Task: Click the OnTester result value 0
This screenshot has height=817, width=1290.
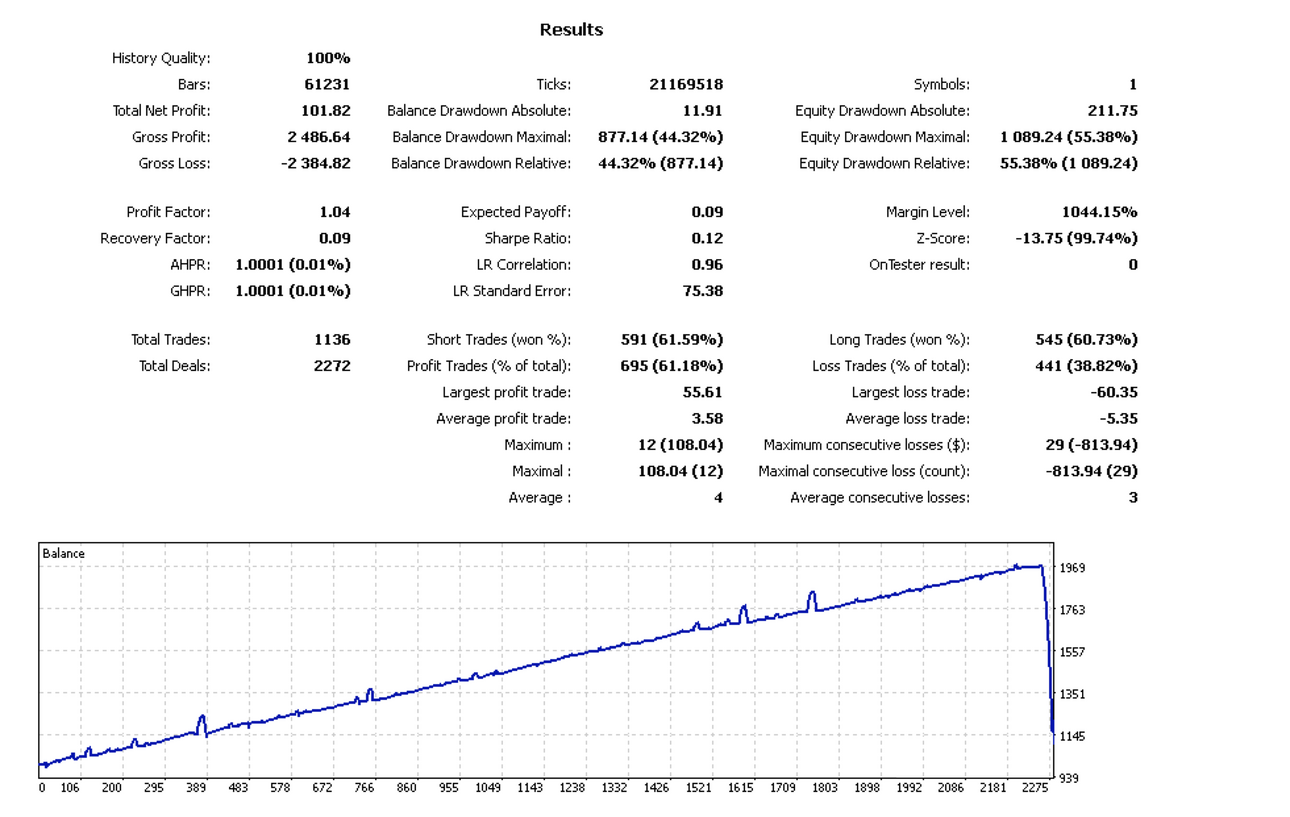Action: click(1133, 265)
